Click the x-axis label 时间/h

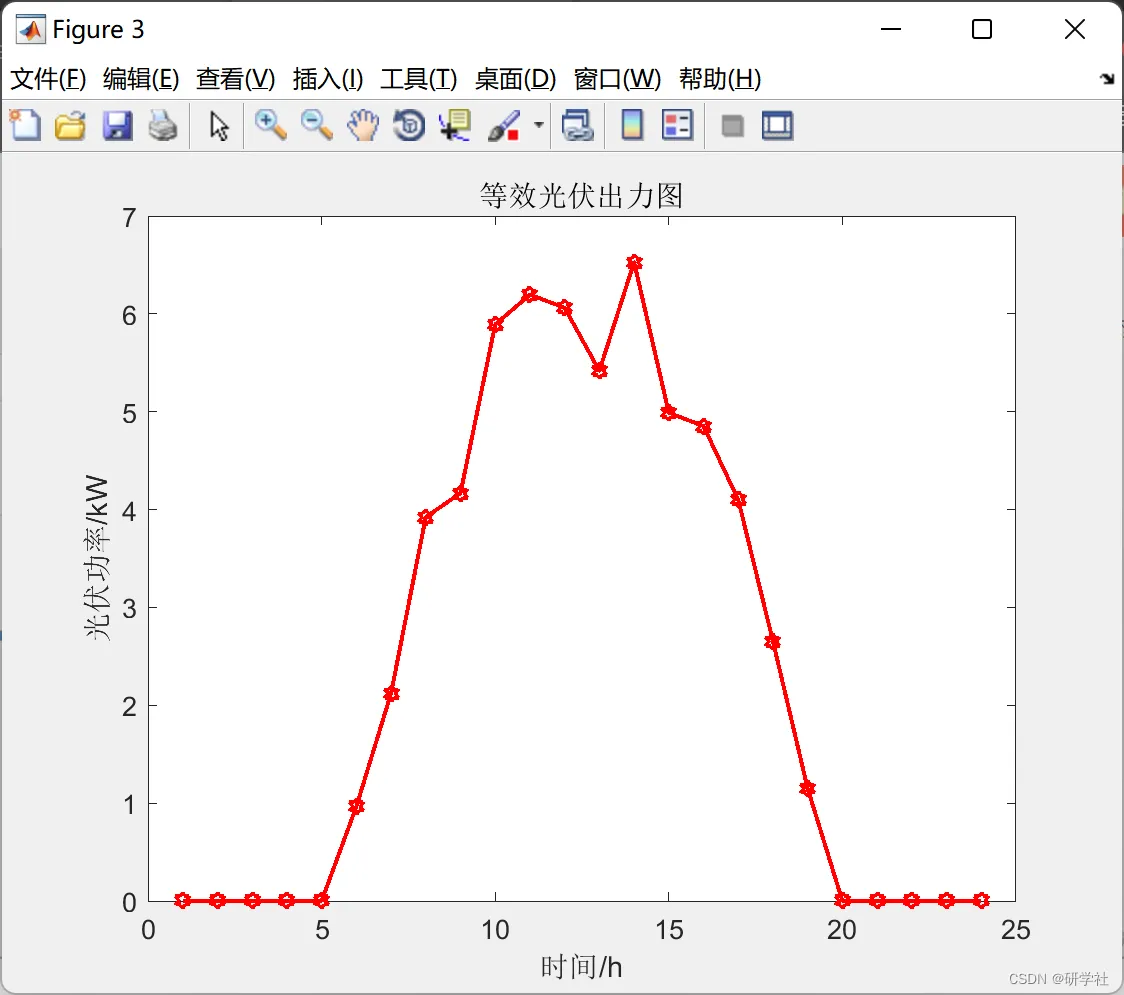point(581,967)
